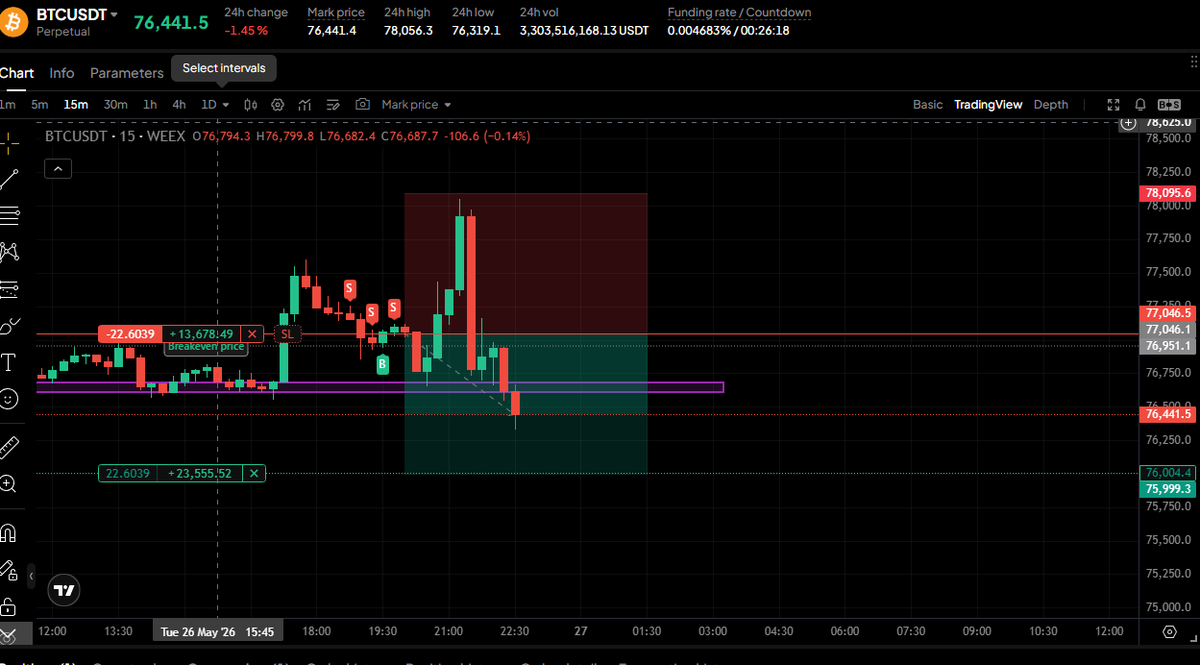Screen dimensions: 1200x665
Task: Click the SL stop-loss label
Action: click(287, 334)
